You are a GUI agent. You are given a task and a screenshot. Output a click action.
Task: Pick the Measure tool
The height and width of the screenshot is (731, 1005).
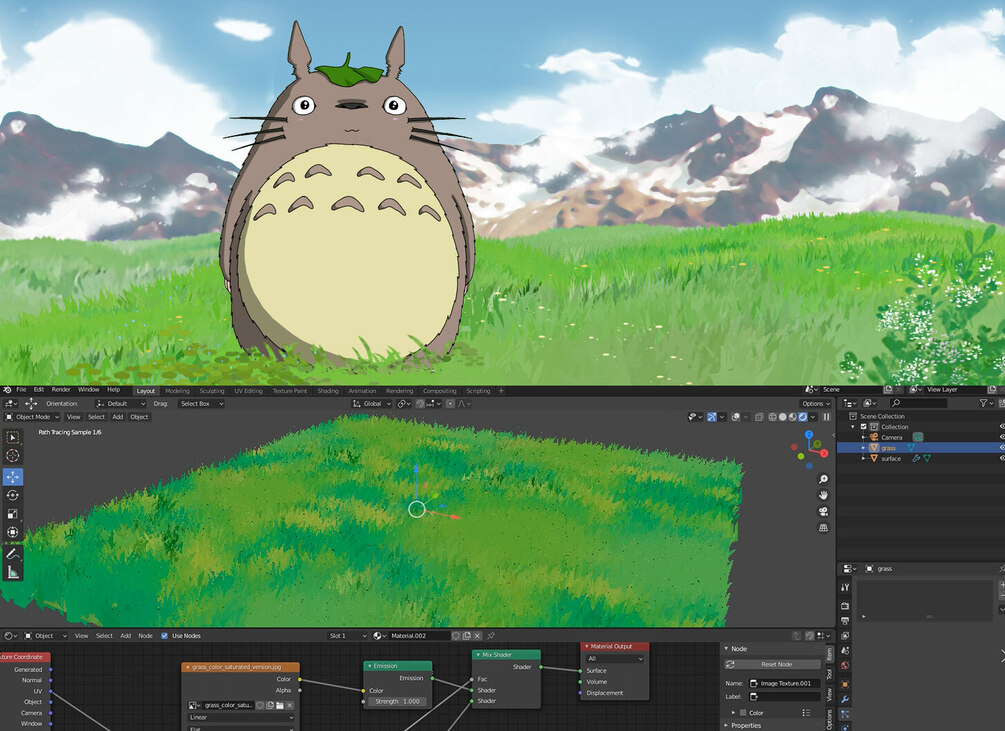pyautogui.click(x=13, y=572)
